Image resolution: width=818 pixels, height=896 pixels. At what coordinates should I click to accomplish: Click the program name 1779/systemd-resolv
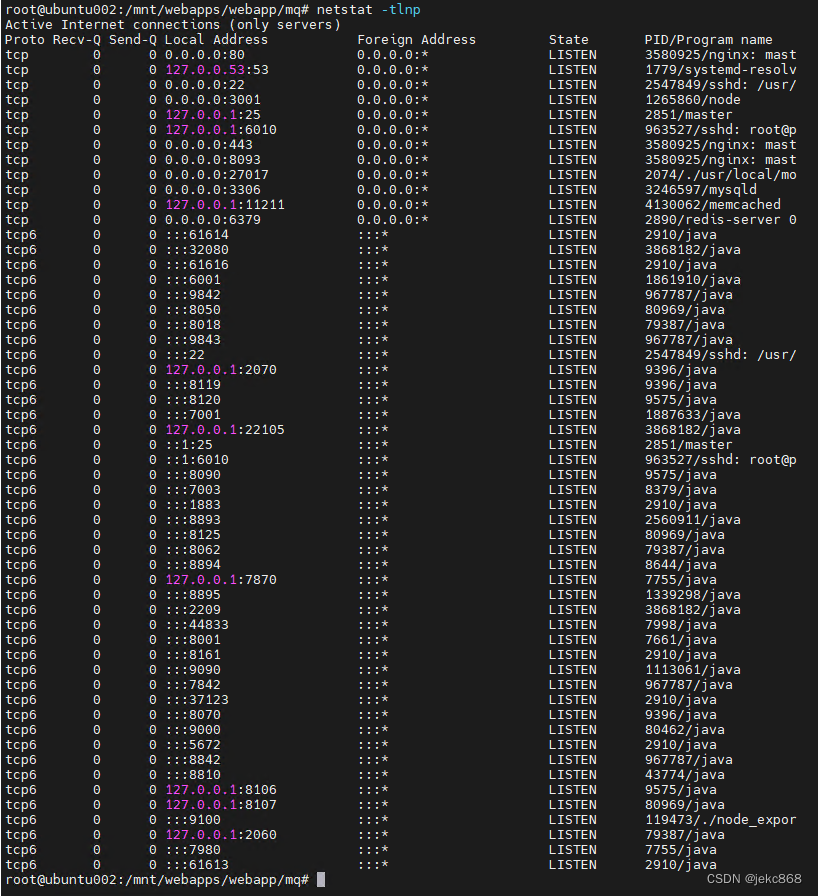pos(721,70)
